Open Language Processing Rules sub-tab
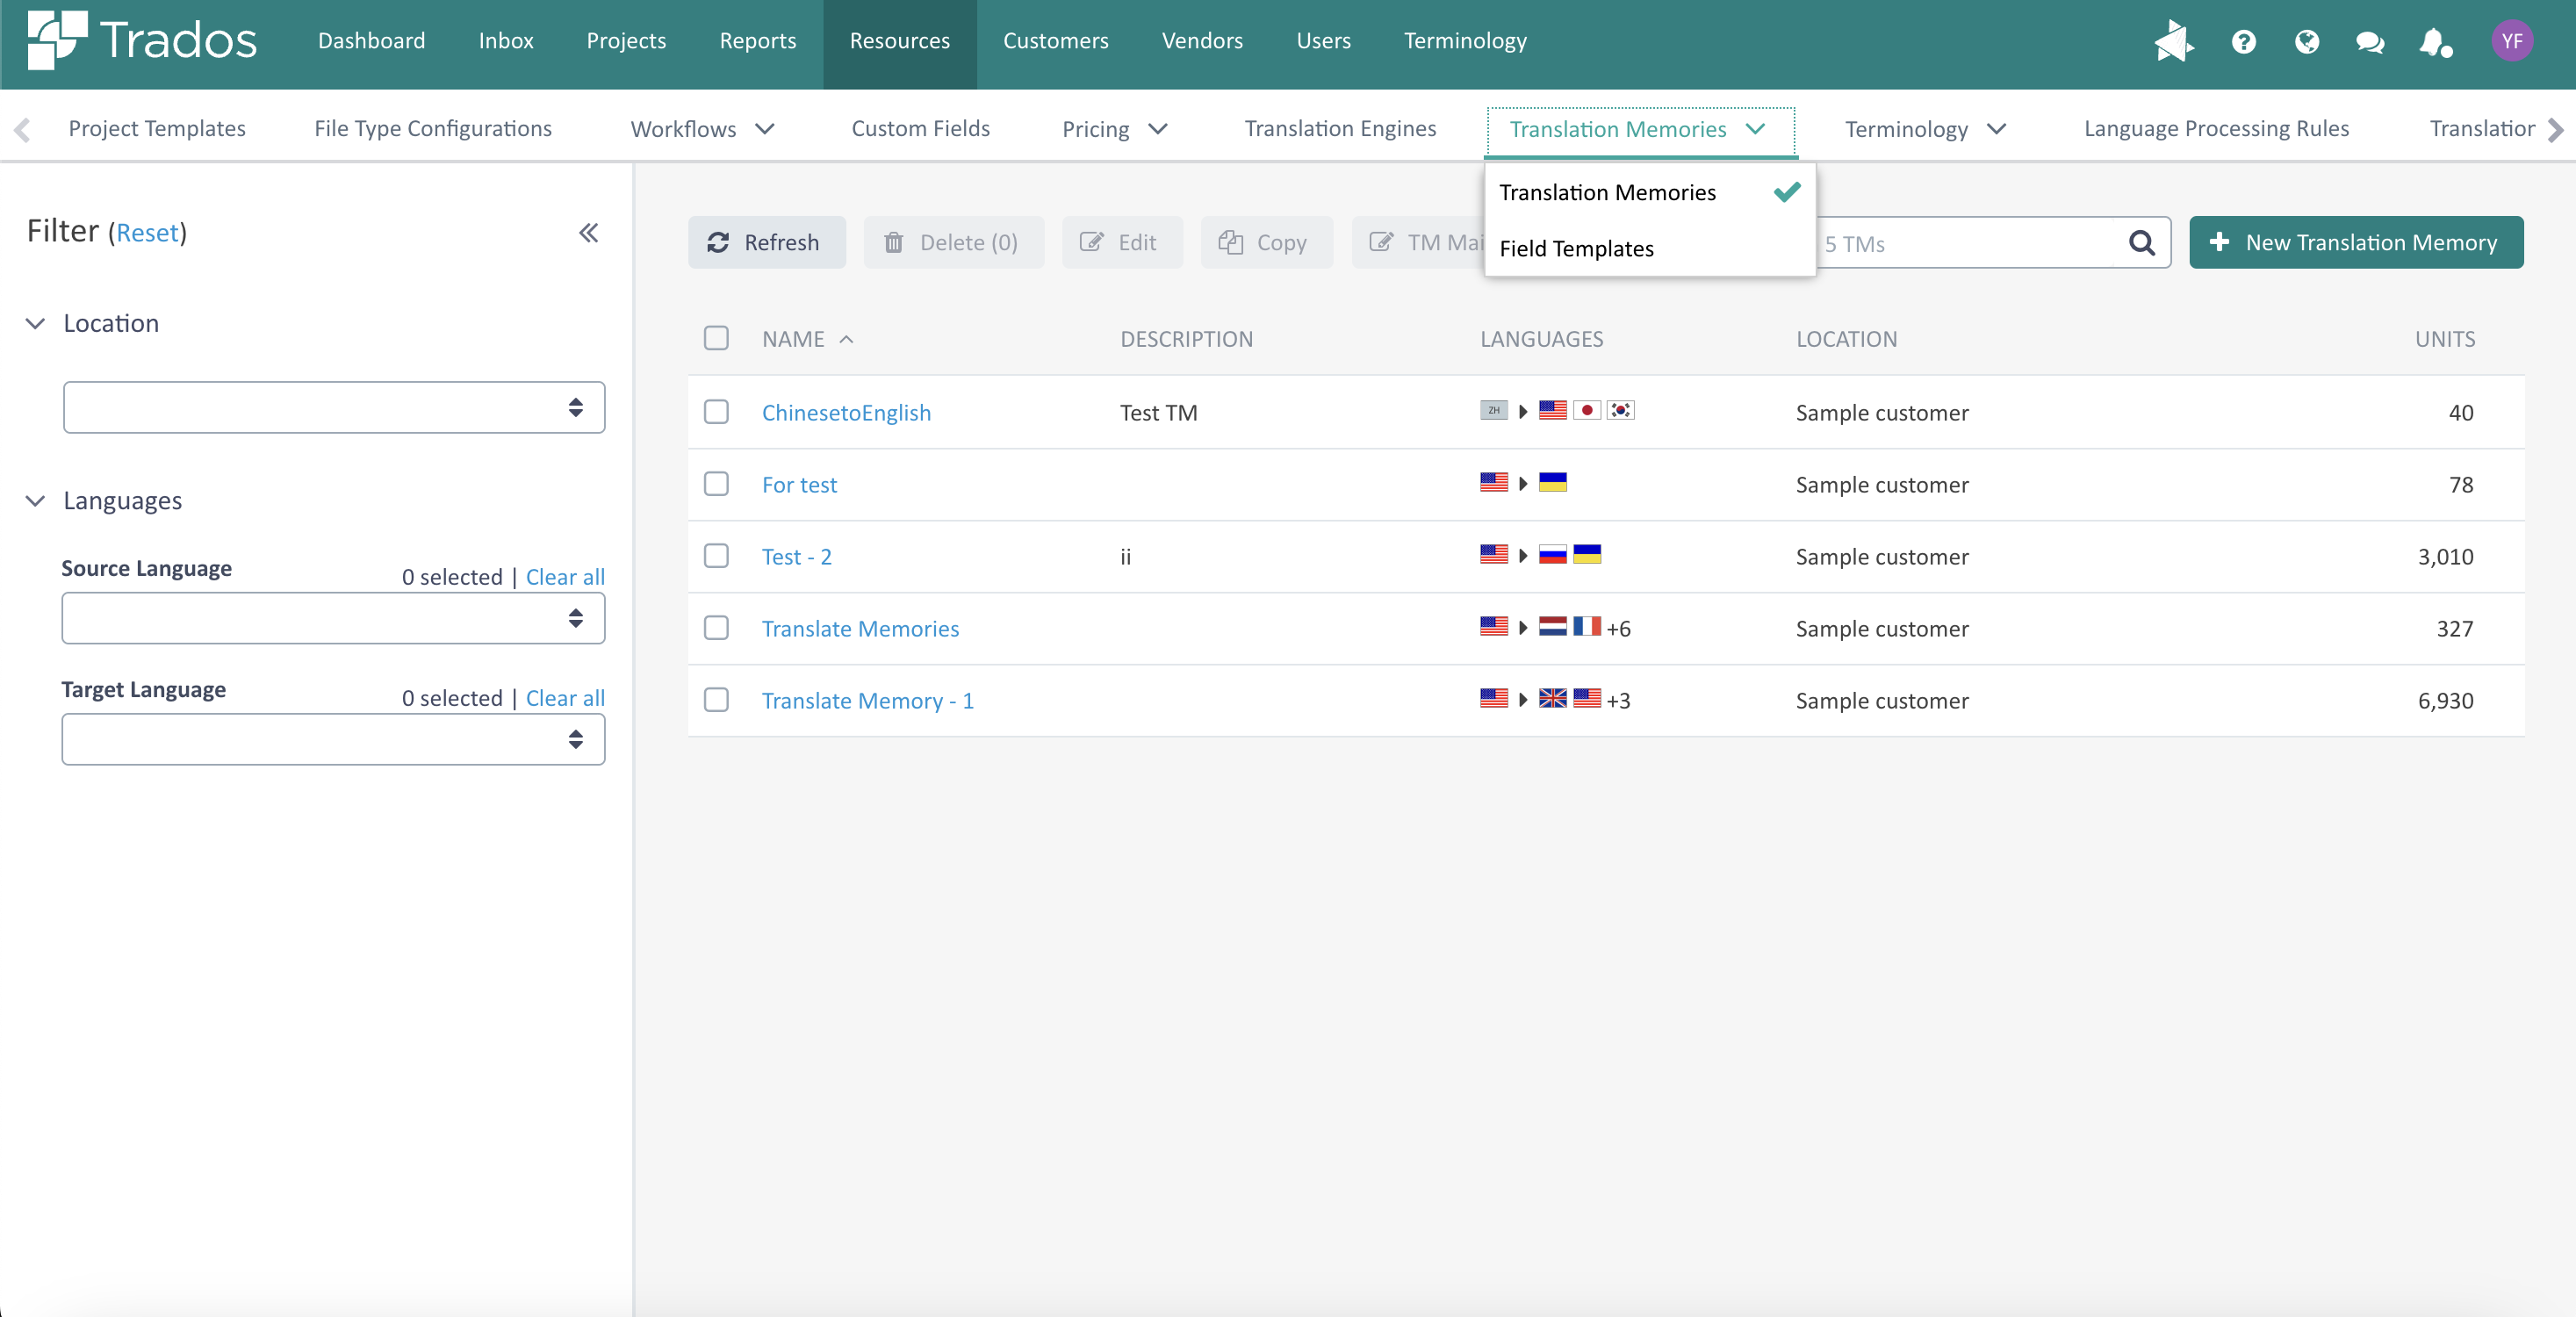 coord(2216,129)
